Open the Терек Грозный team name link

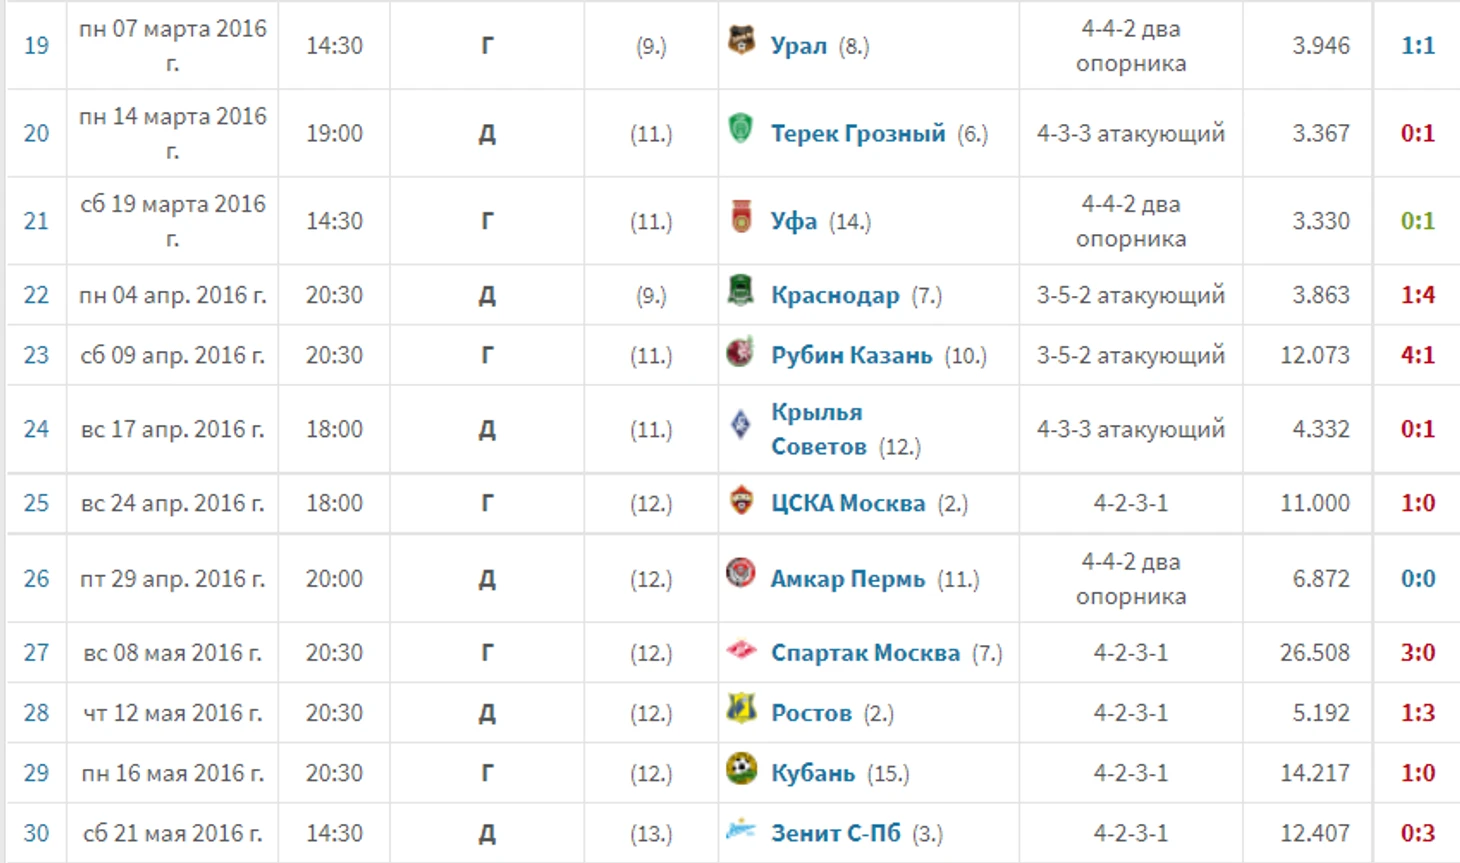pos(858,133)
